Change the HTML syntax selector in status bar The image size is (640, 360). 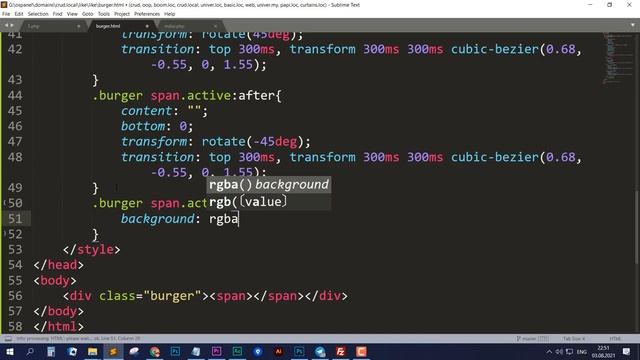pyautogui.click(x=615, y=339)
